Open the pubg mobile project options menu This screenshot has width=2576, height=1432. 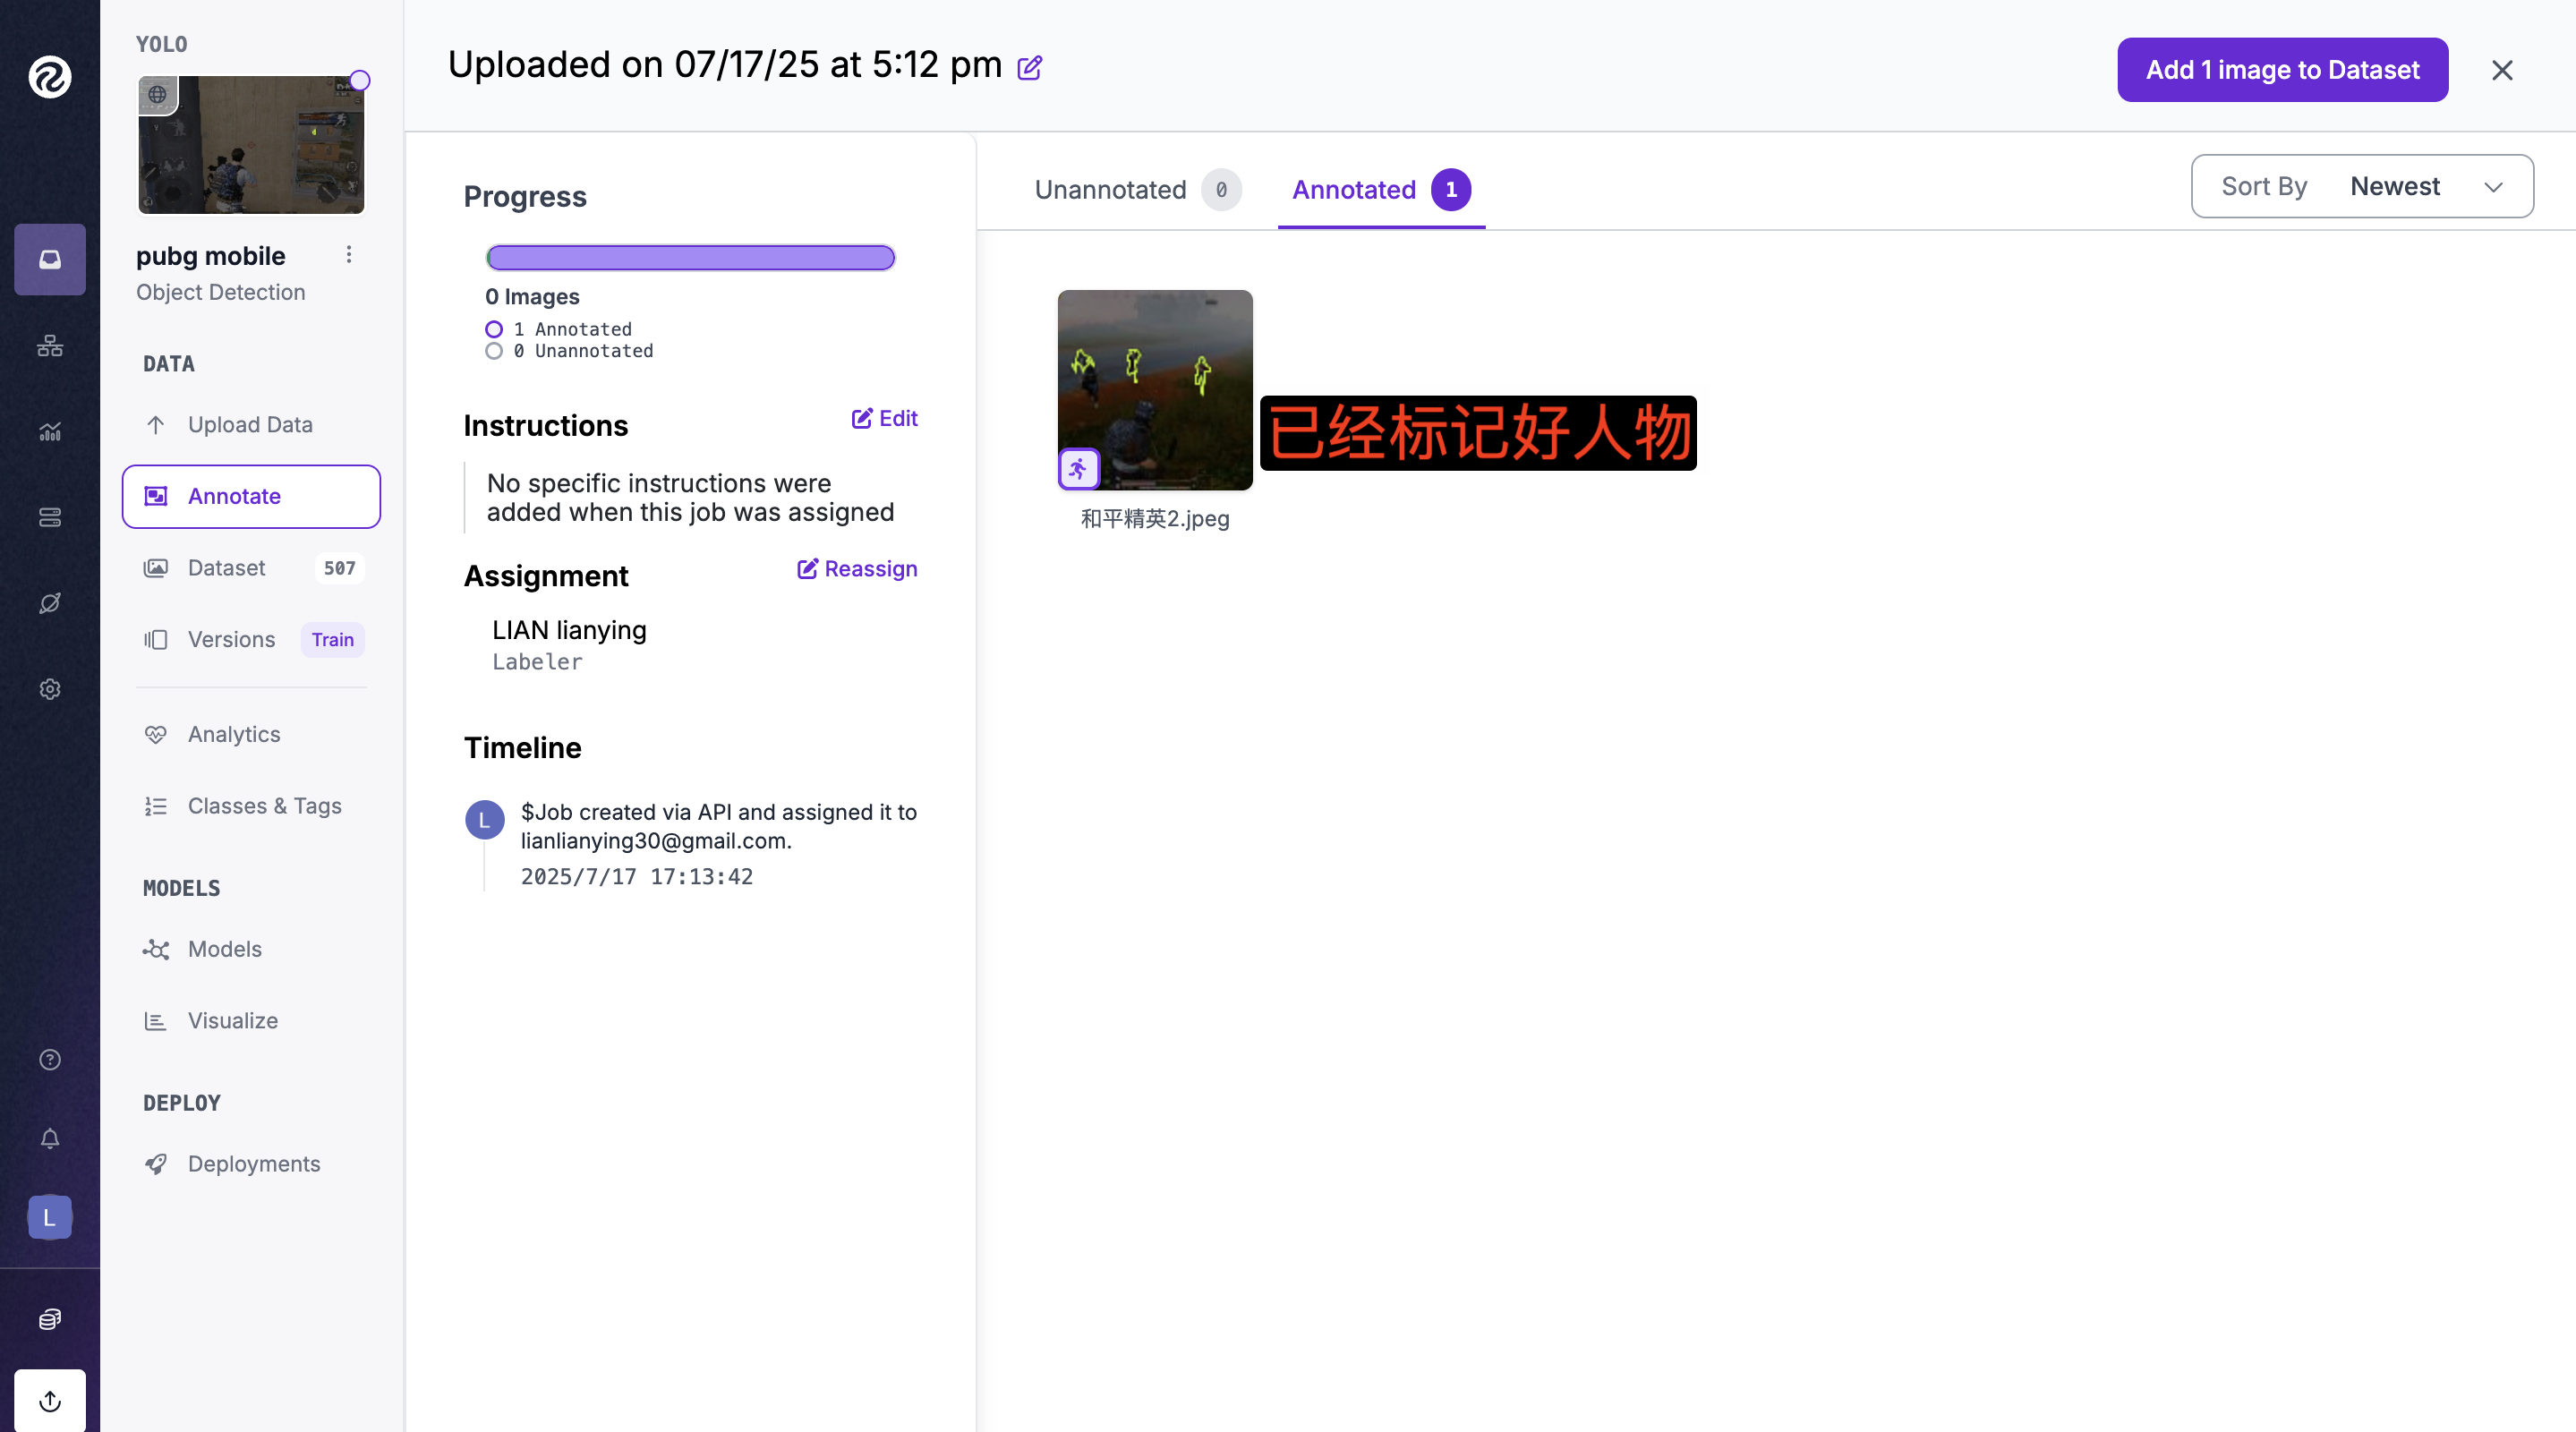click(x=349, y=255)
